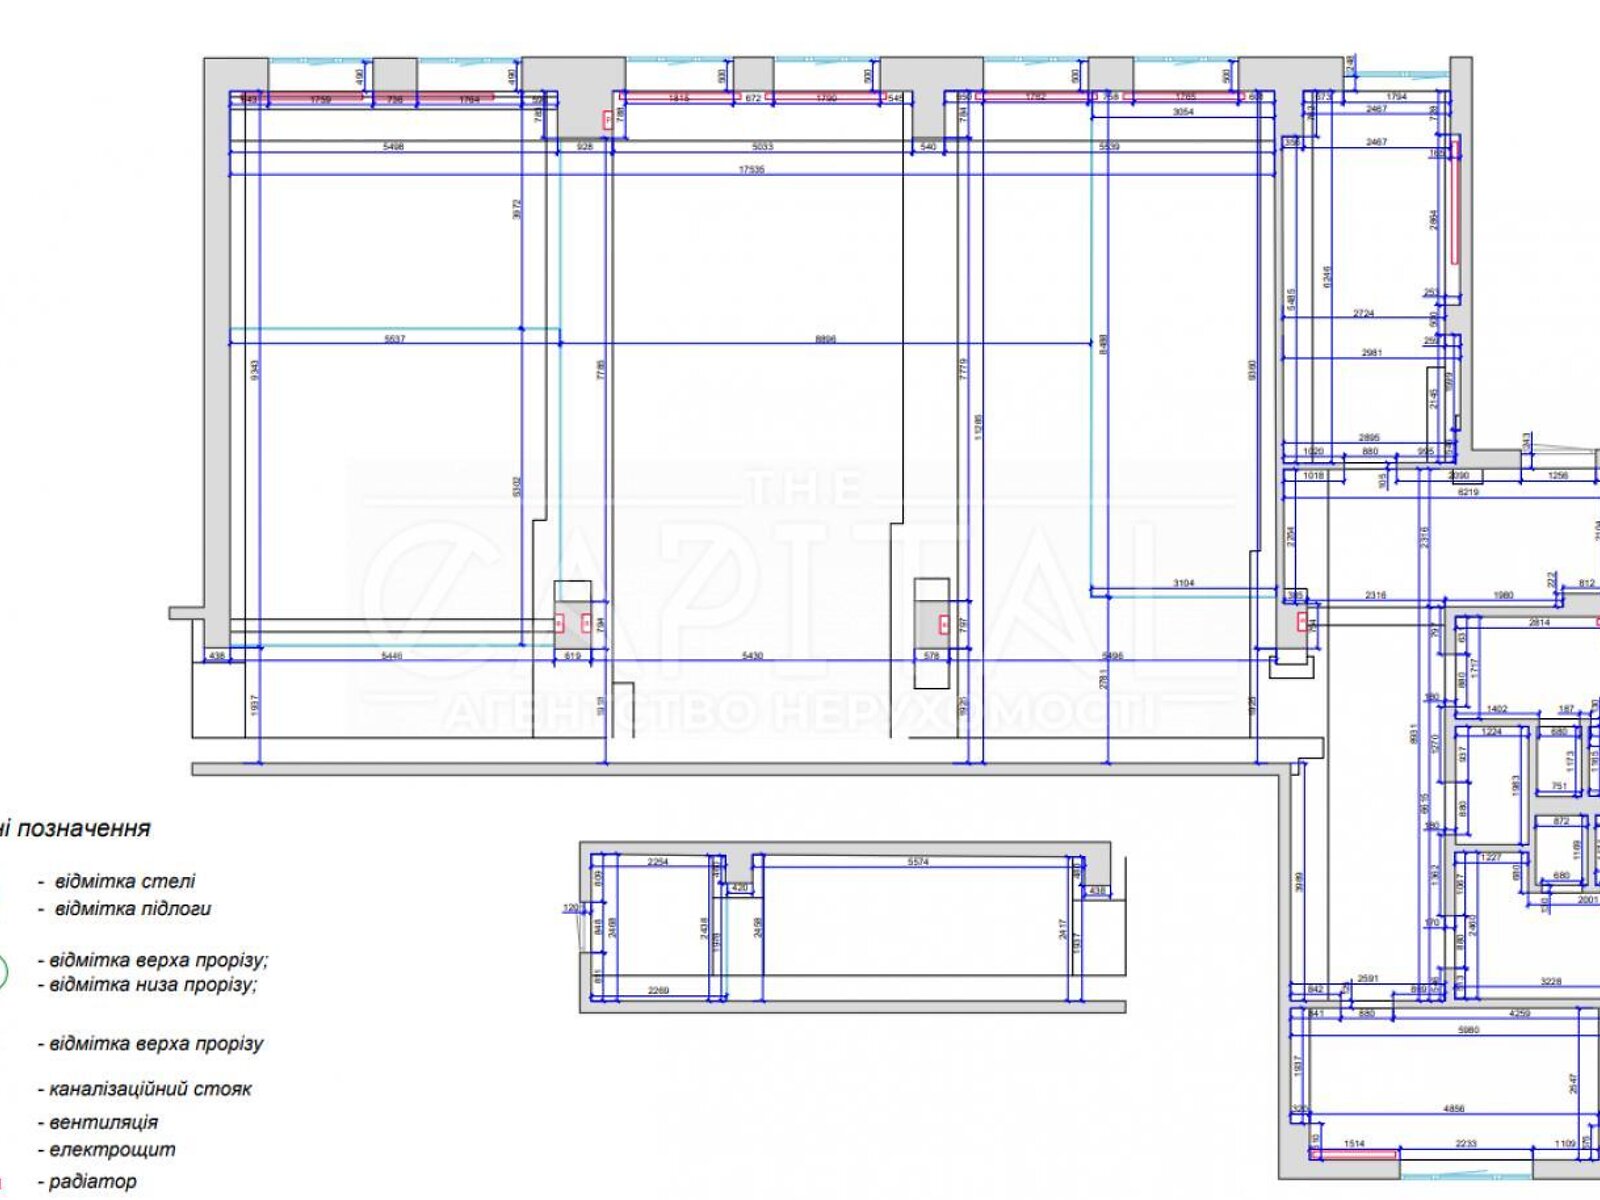
Task: Select the dimension value "5537"
Action: coord(394,340)
